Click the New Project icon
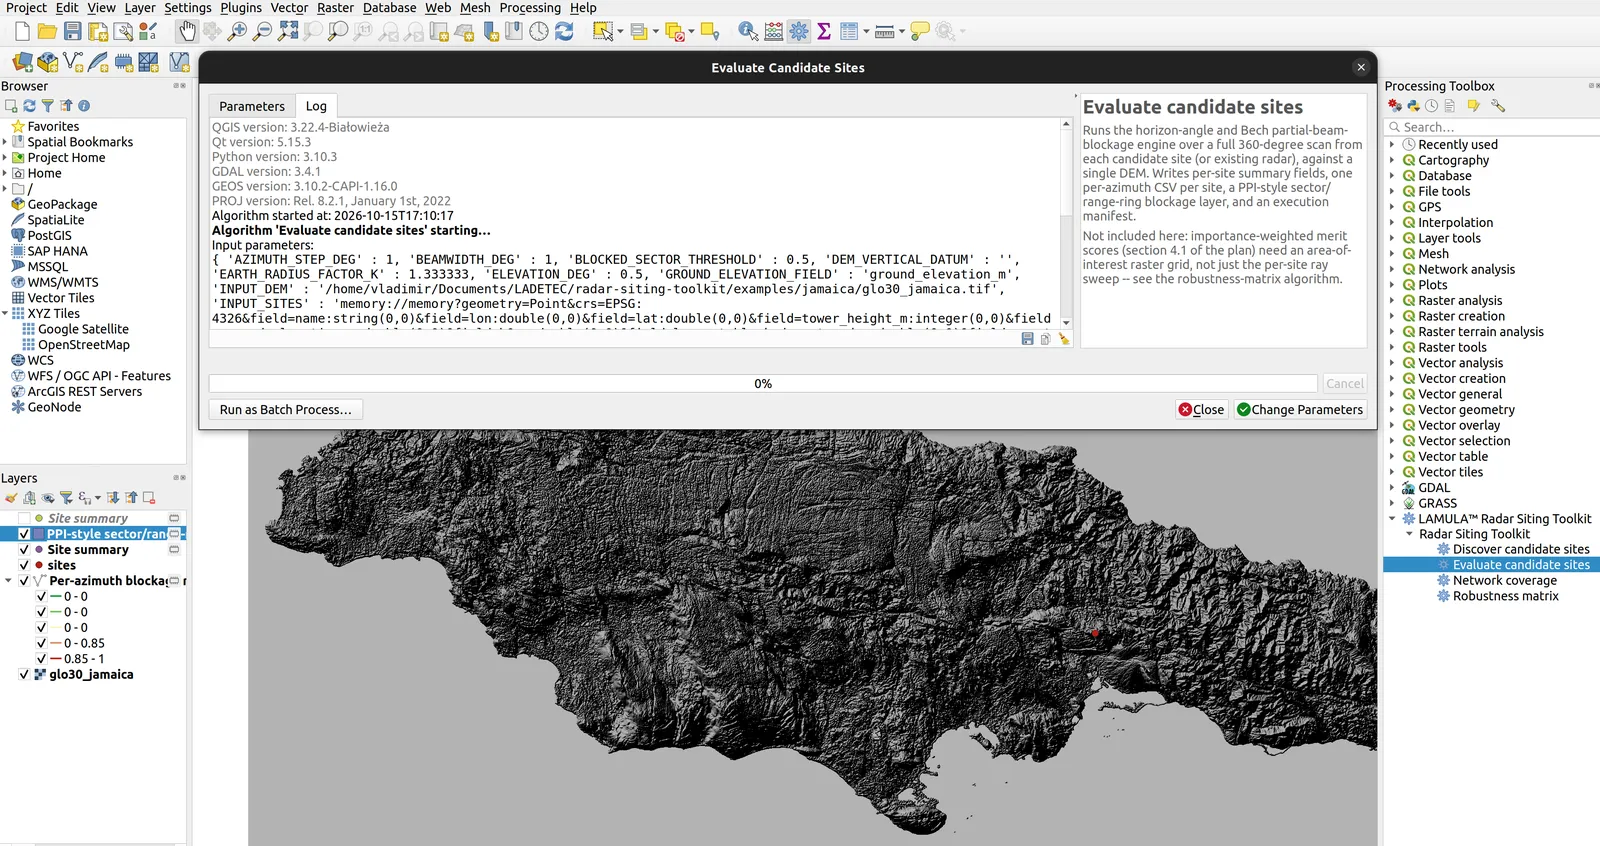 tap(22, 32)
